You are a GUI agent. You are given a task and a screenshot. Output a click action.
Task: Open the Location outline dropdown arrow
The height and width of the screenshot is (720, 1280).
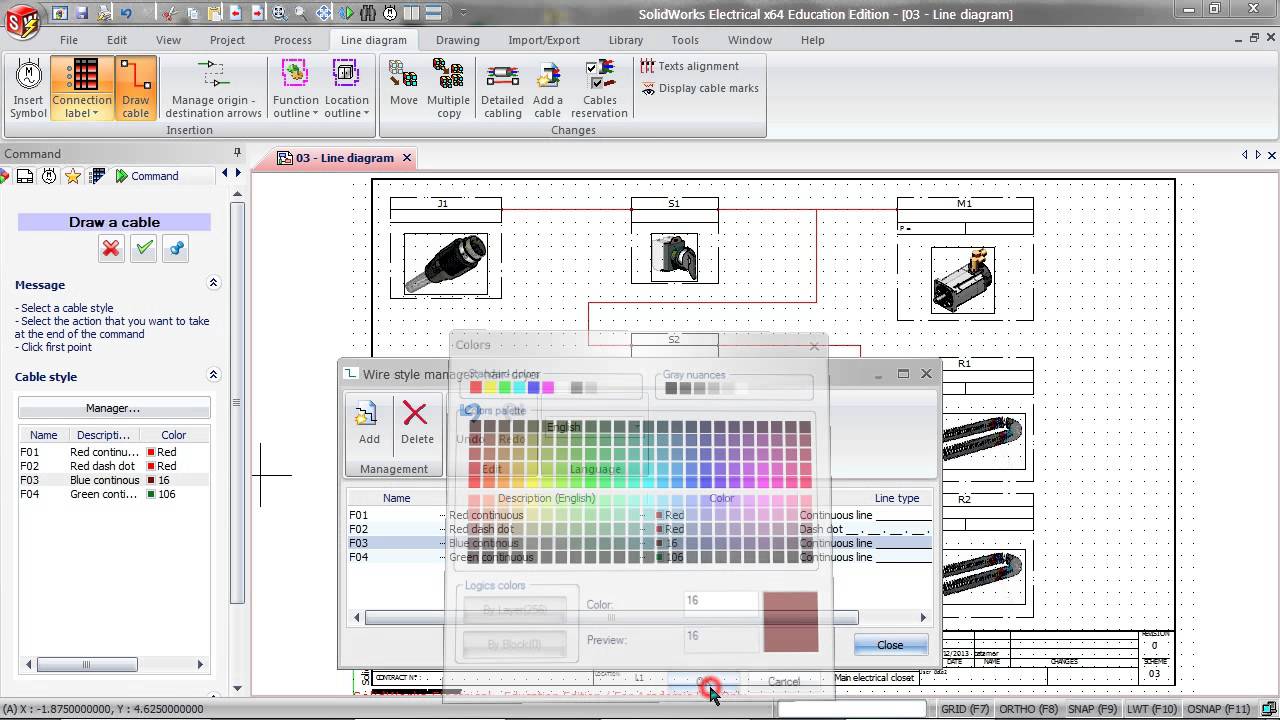tap(366, 114)
